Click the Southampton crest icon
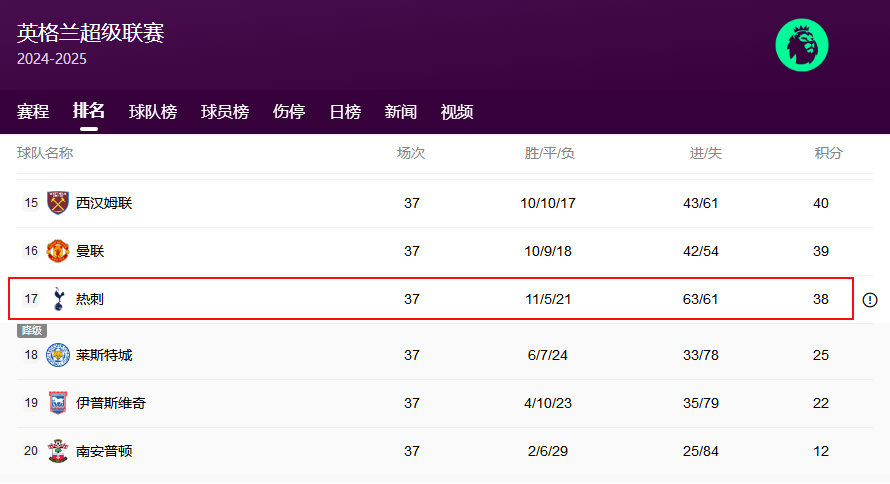This screenshot has width=890, height=484. click(x=59, y=451)
